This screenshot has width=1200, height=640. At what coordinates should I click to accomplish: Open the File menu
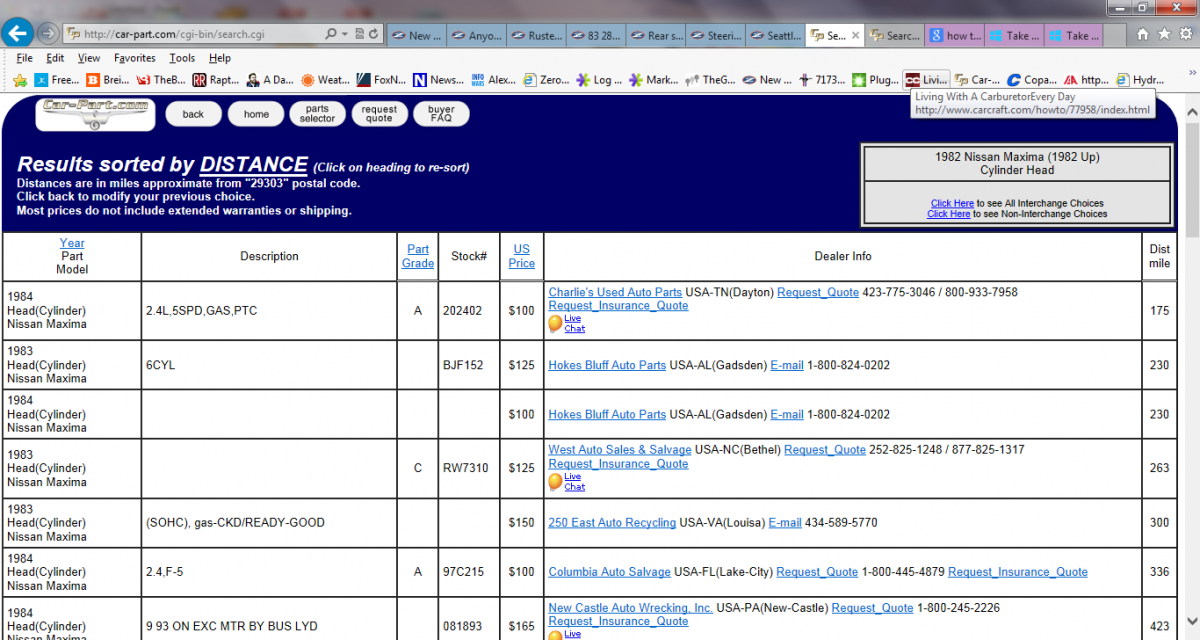[25, 58]
